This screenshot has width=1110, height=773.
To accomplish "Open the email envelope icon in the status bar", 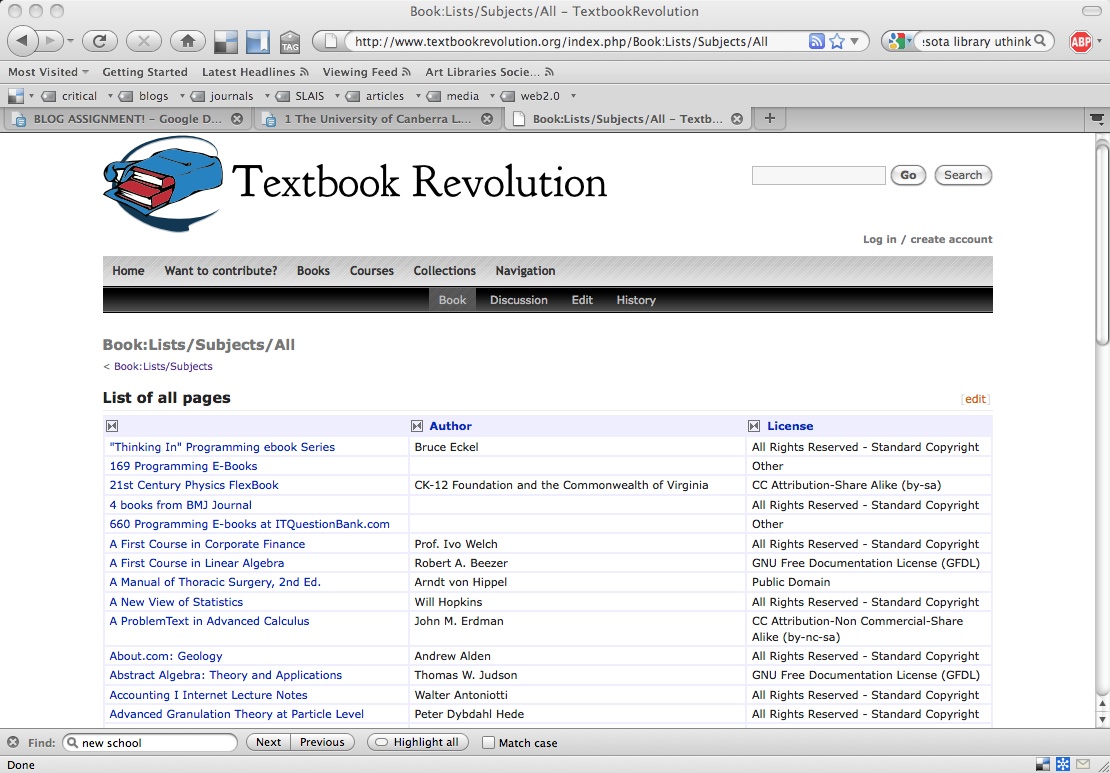I will [1082, 763].
